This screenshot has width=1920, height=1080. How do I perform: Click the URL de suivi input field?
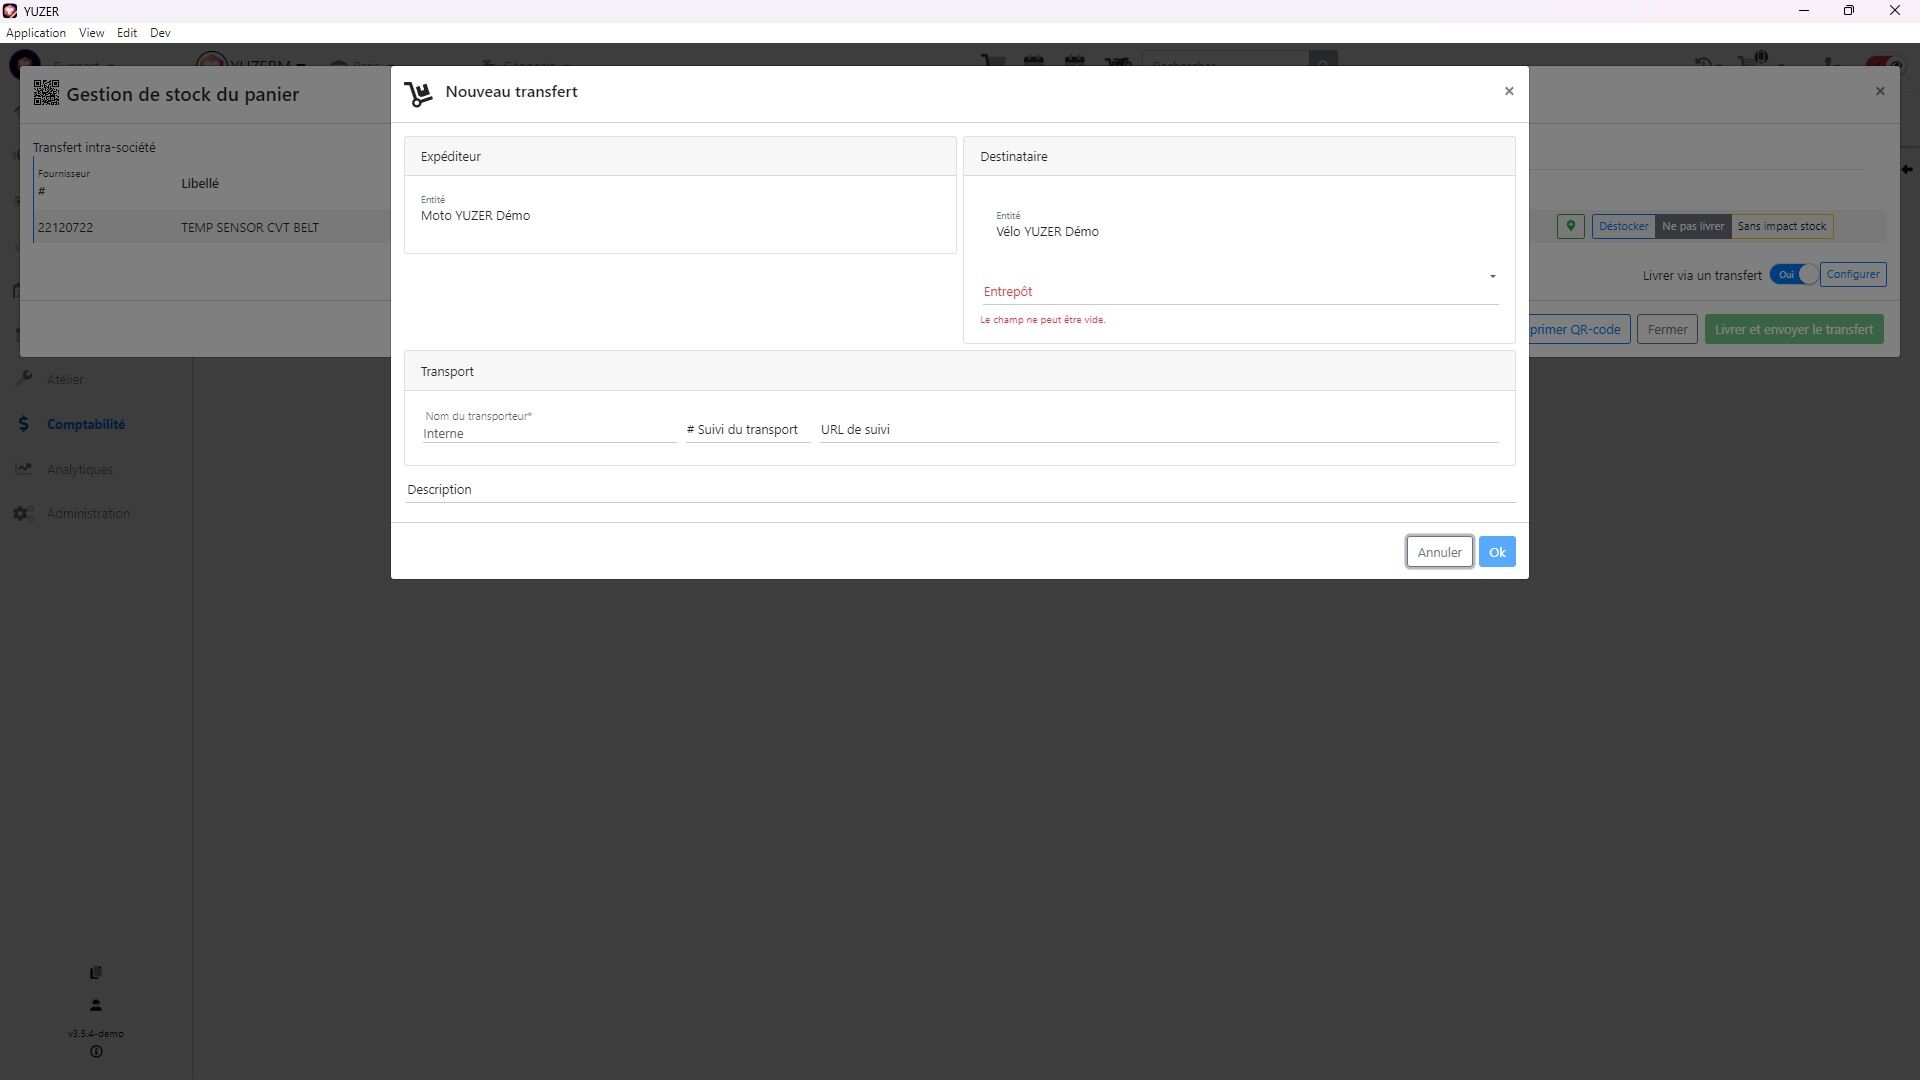tap(1158, 430)
